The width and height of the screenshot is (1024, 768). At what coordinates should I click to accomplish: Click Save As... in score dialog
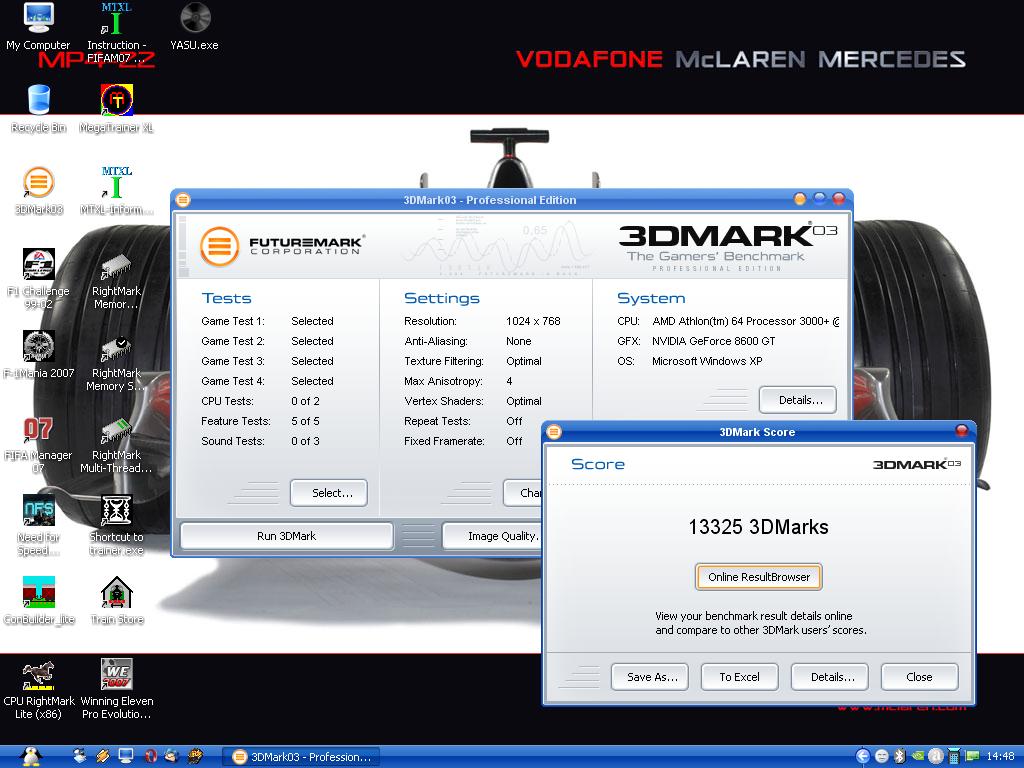[x=649, y=677]
